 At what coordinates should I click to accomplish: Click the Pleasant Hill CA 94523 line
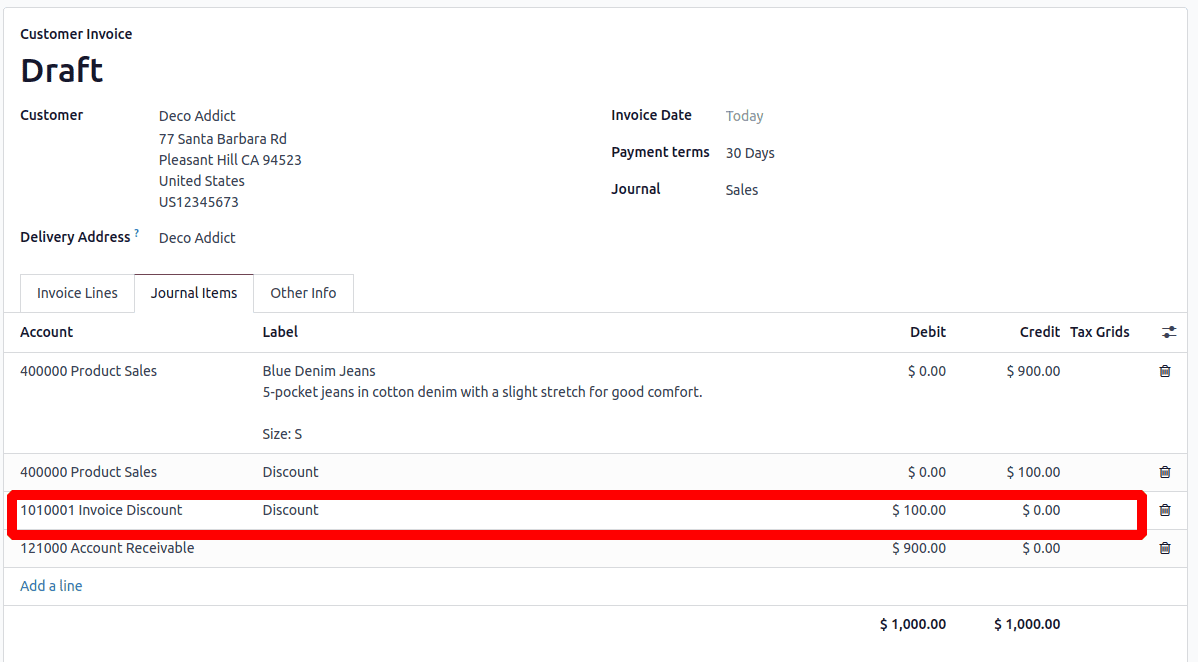click(230, 160)
